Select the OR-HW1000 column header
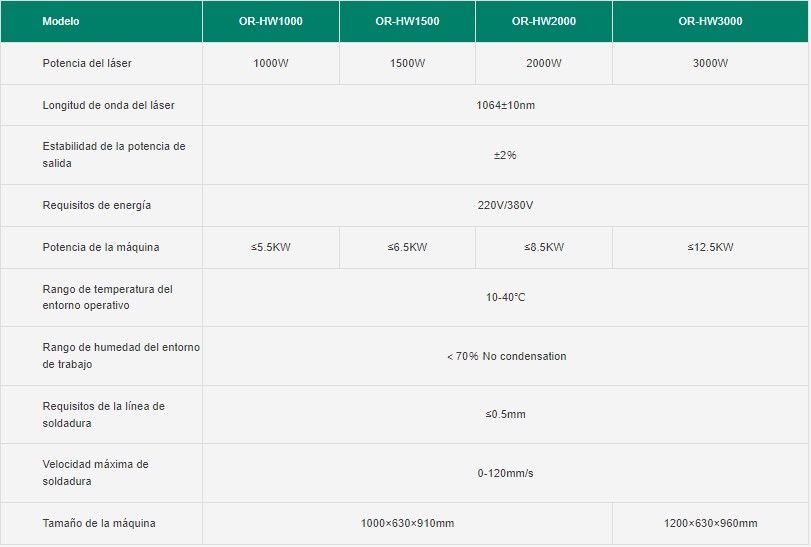The image size is (811, 547). 271,21
